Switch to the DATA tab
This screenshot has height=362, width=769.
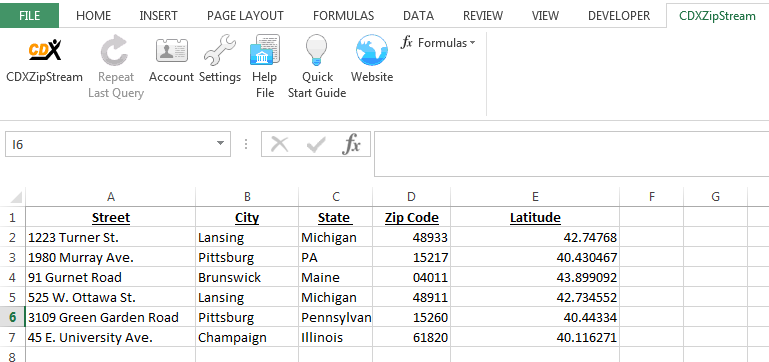coord(418,16)
